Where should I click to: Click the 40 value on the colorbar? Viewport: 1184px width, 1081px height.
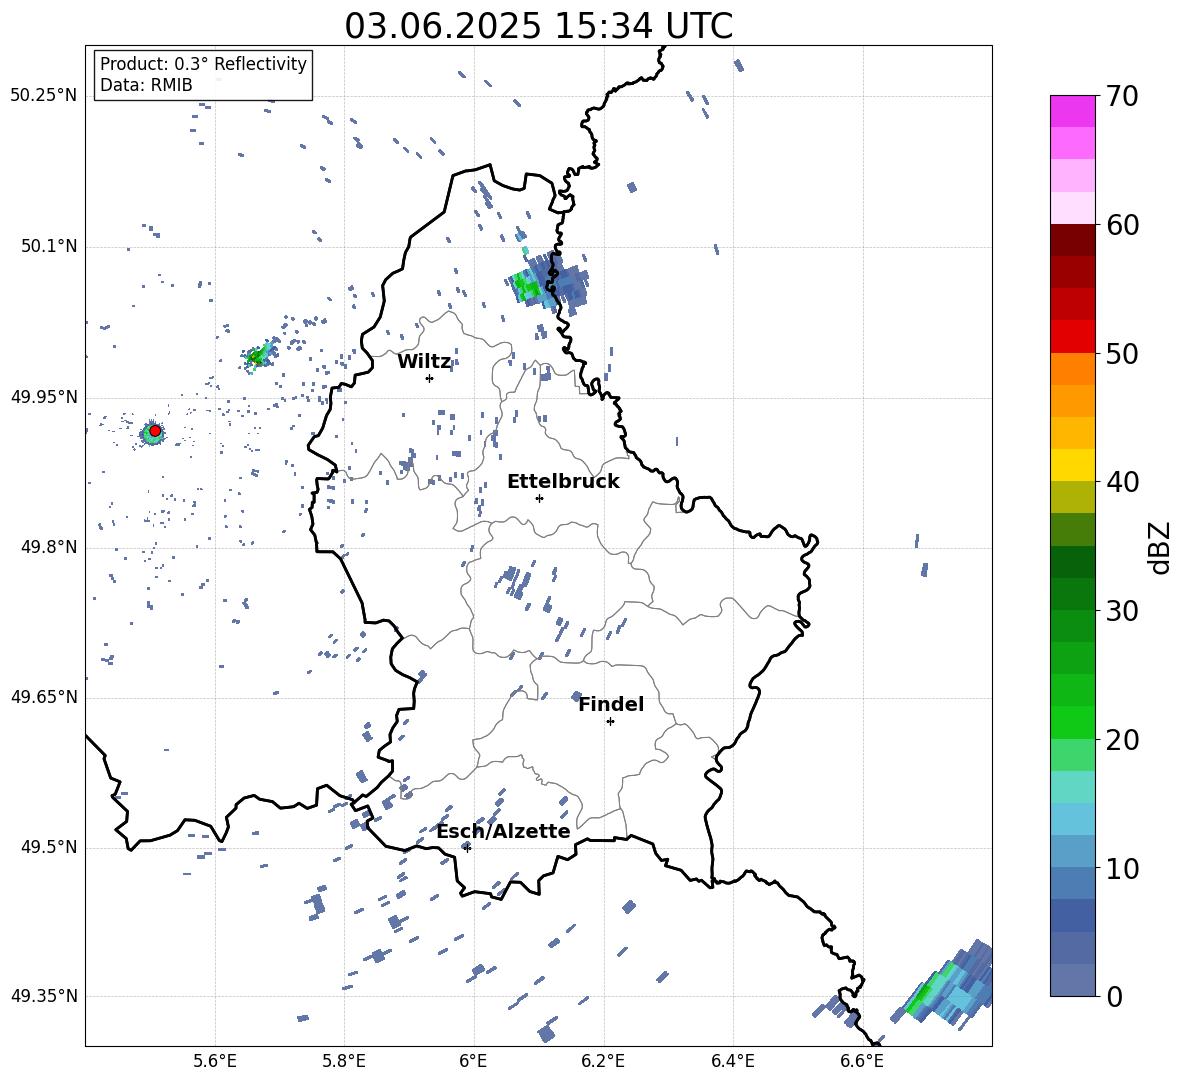(x=1122, y=482)
